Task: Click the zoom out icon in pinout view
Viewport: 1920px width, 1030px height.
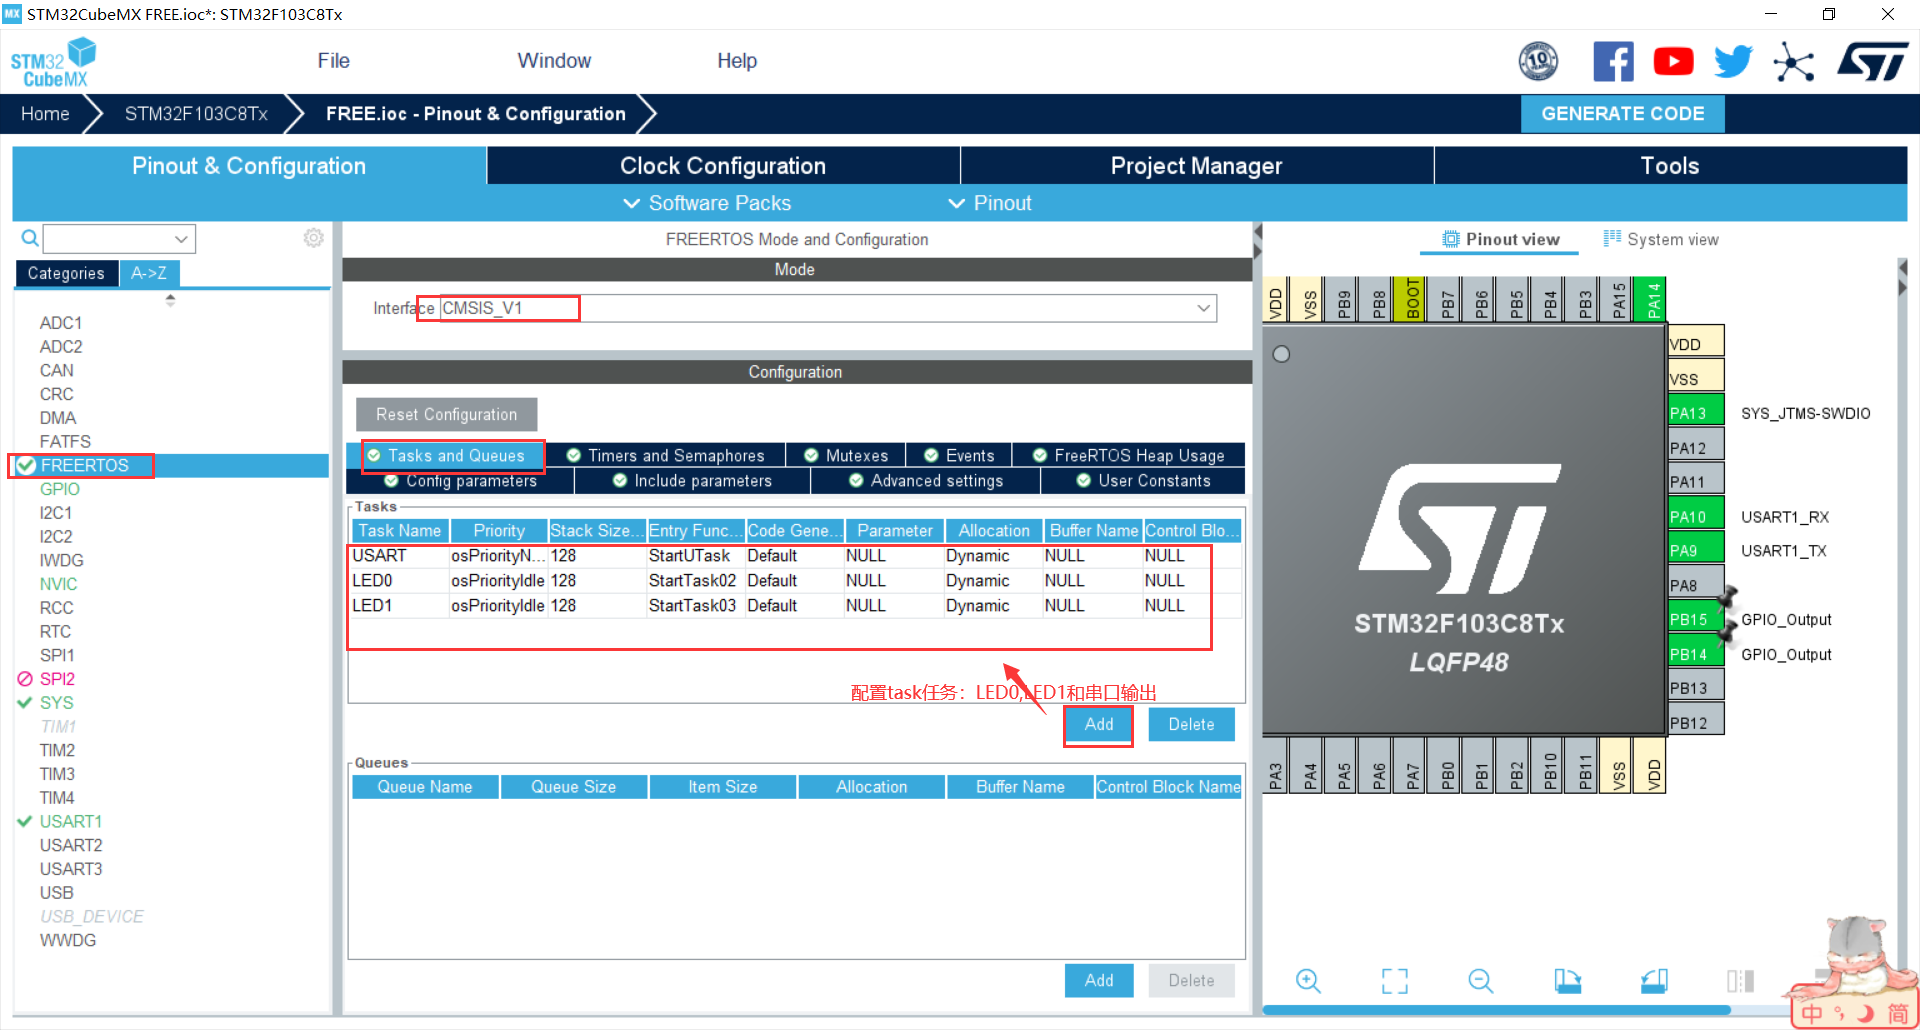Action: pyautogui.click(x=1480, y=981)
